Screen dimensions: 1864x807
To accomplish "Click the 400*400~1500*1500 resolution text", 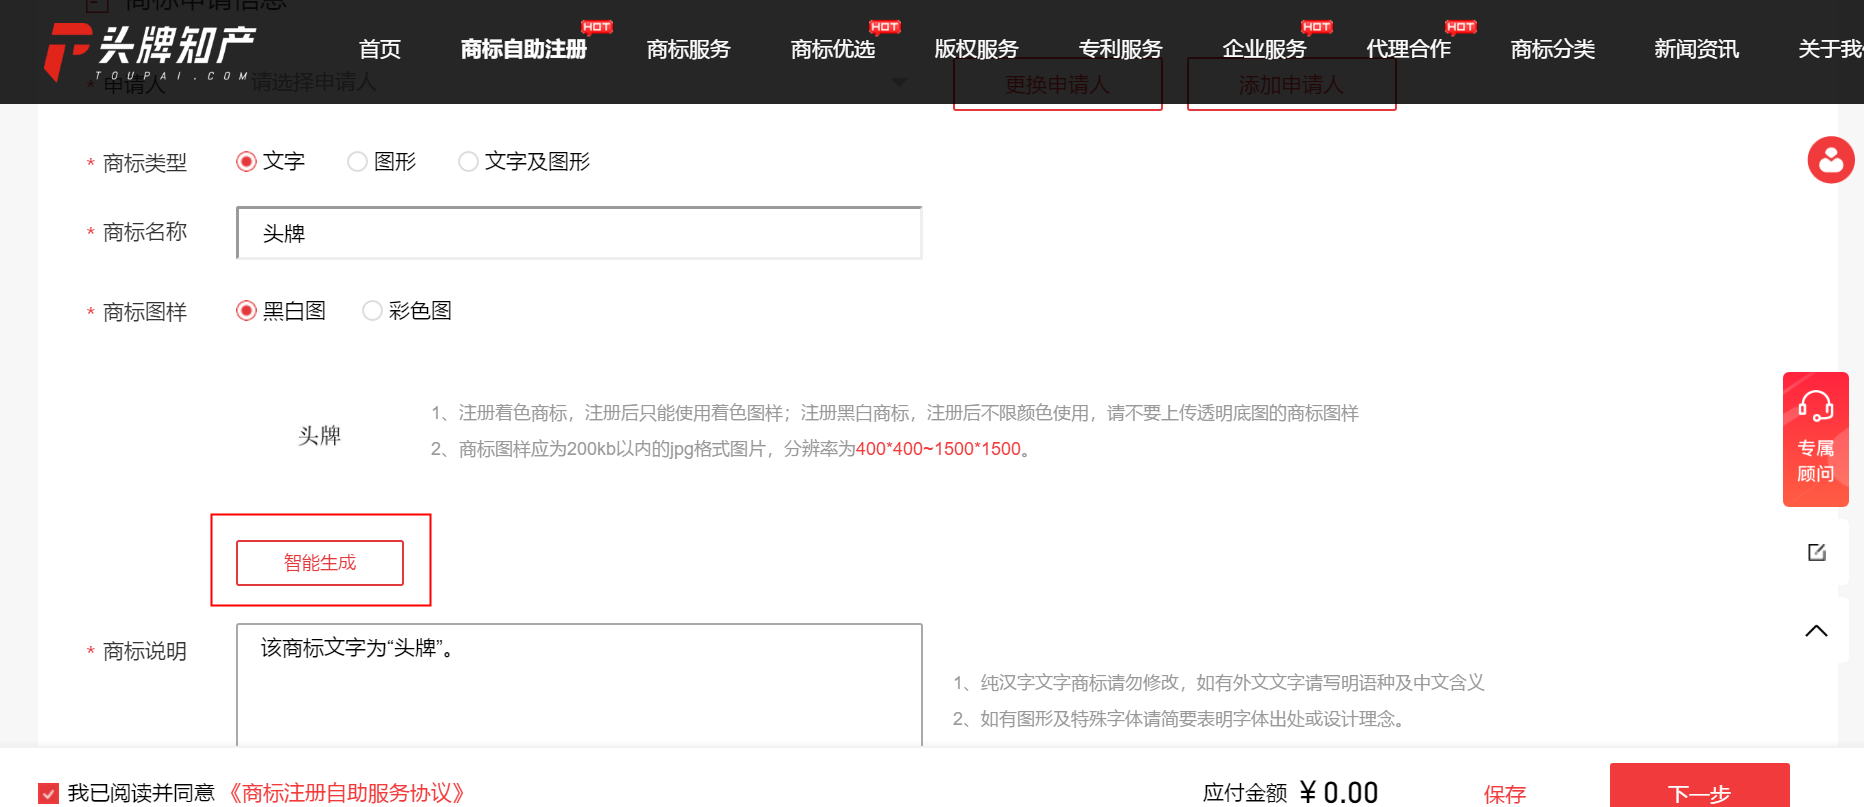I will 938,449.
